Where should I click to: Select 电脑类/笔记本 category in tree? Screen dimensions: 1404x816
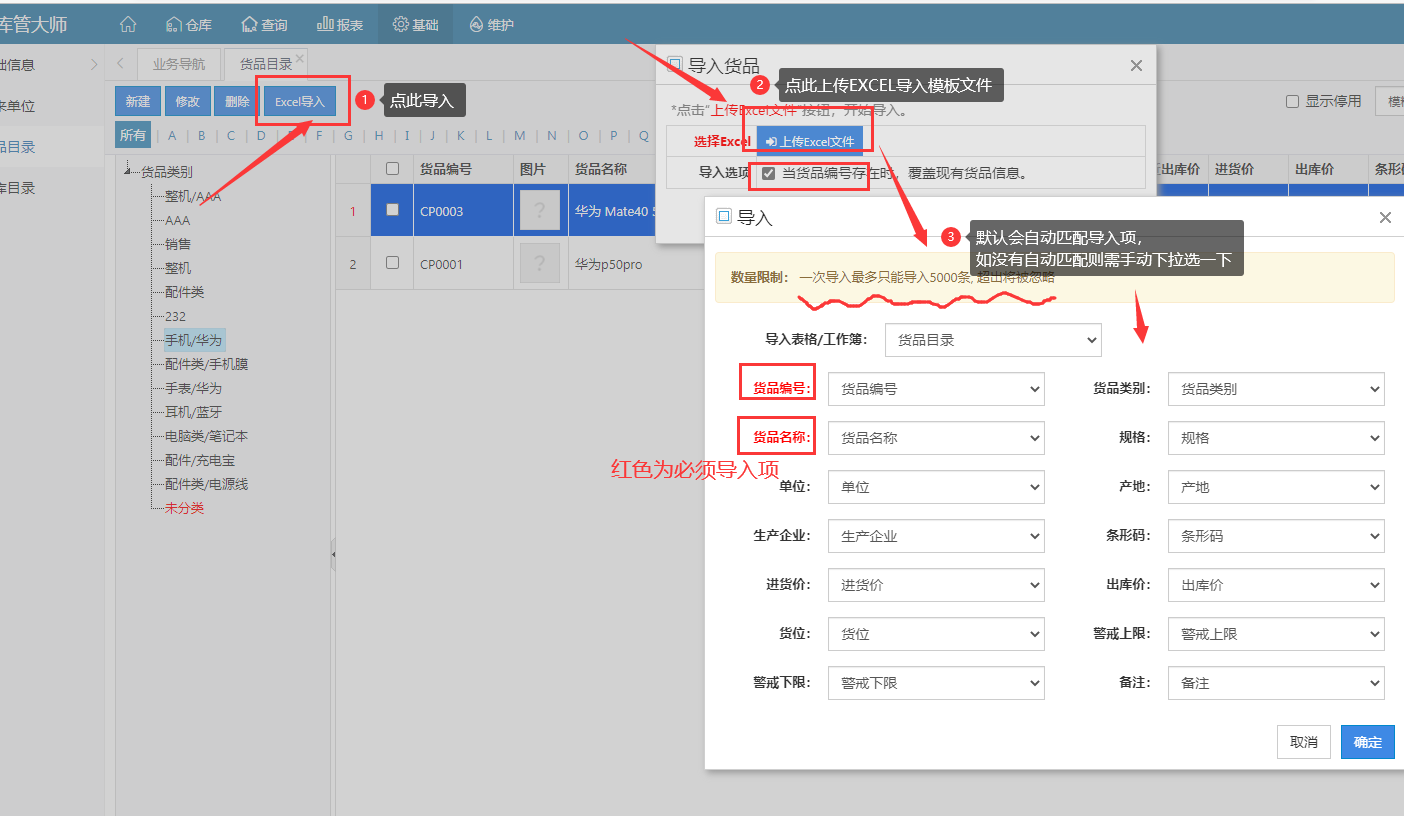coord(206,436)
